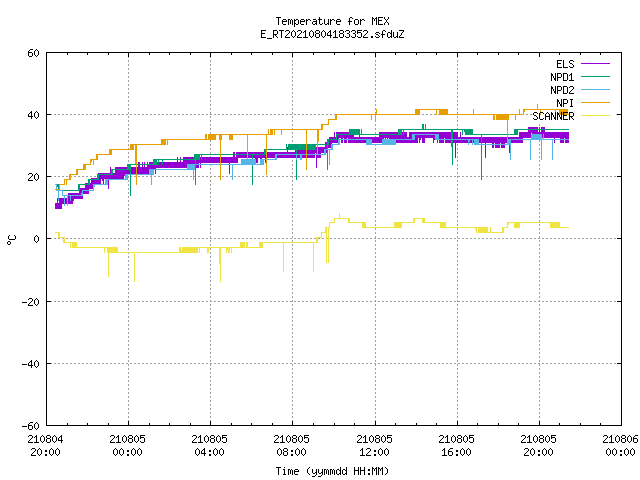Image resolution: width=640 pixels, height=480 pixels.
Task: Click the x-axis tick label 210805 20:00
Action: 538,446
